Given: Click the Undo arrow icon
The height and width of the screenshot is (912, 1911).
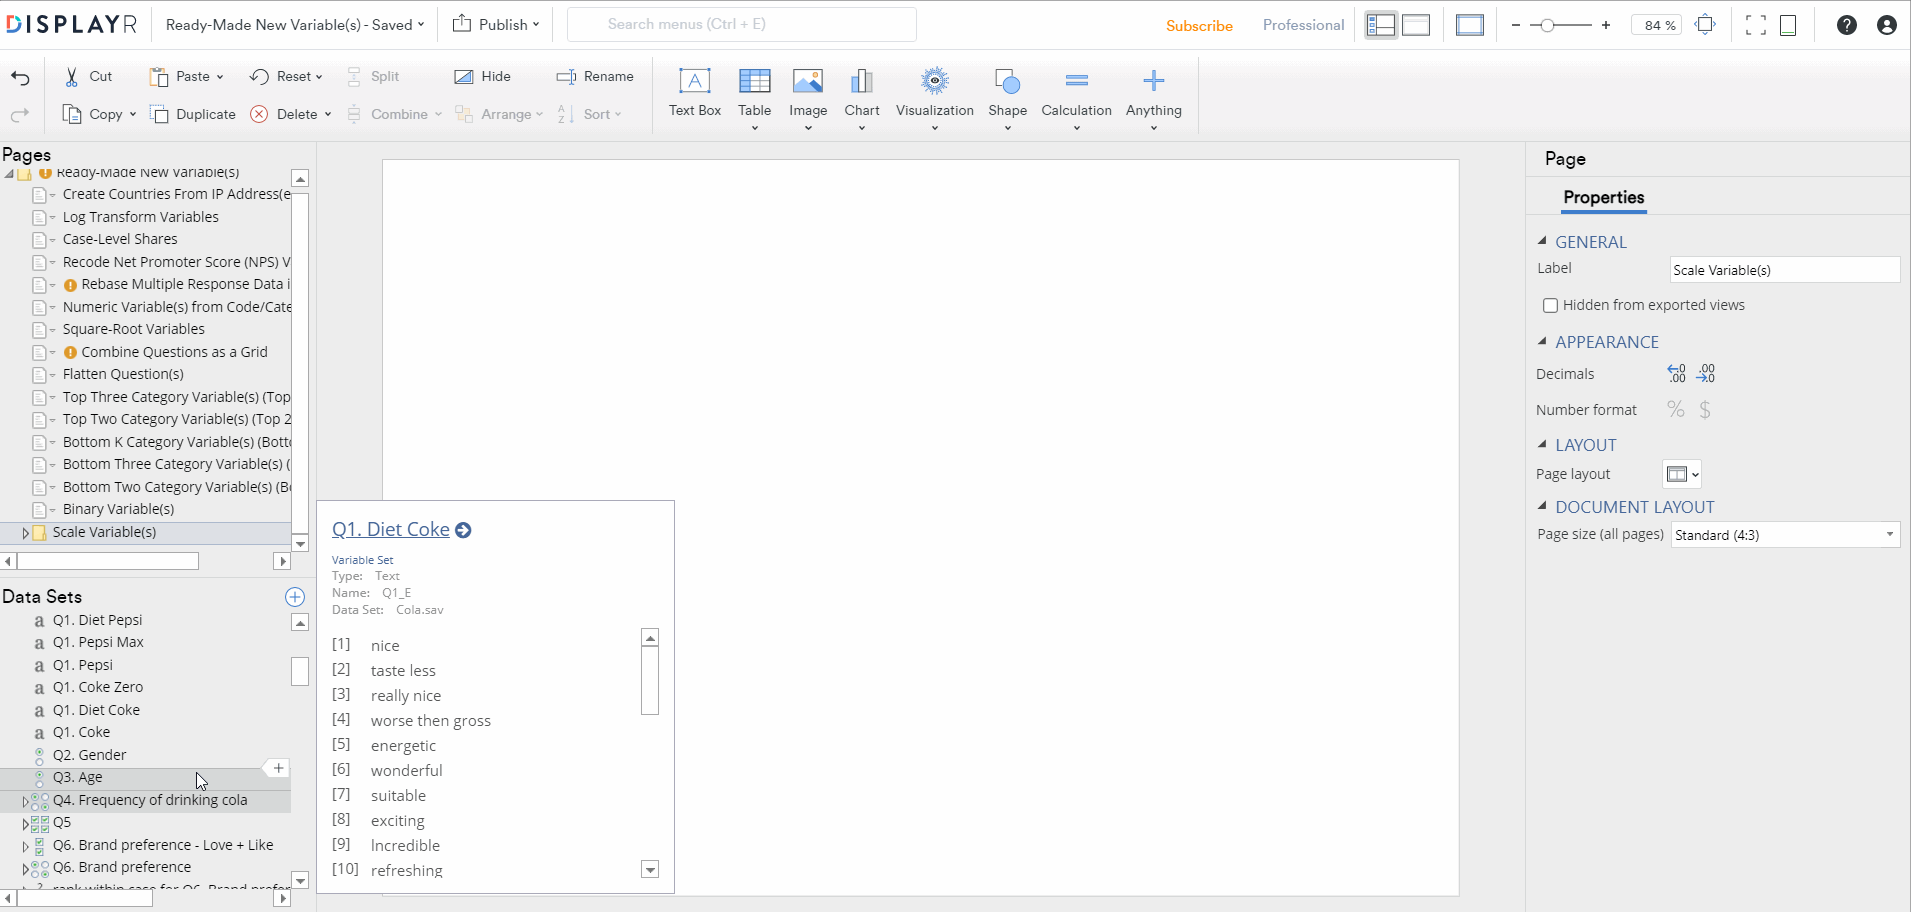Looking at the screenshot, I should (20, 78).
